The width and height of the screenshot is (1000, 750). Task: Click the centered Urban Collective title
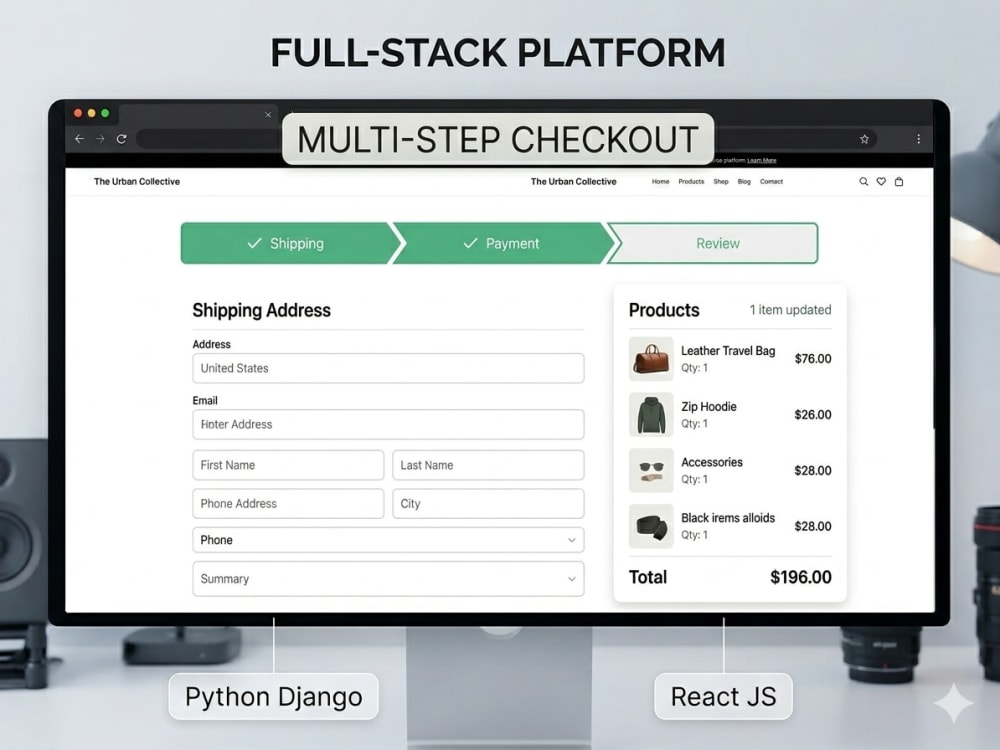coord(573,182)
